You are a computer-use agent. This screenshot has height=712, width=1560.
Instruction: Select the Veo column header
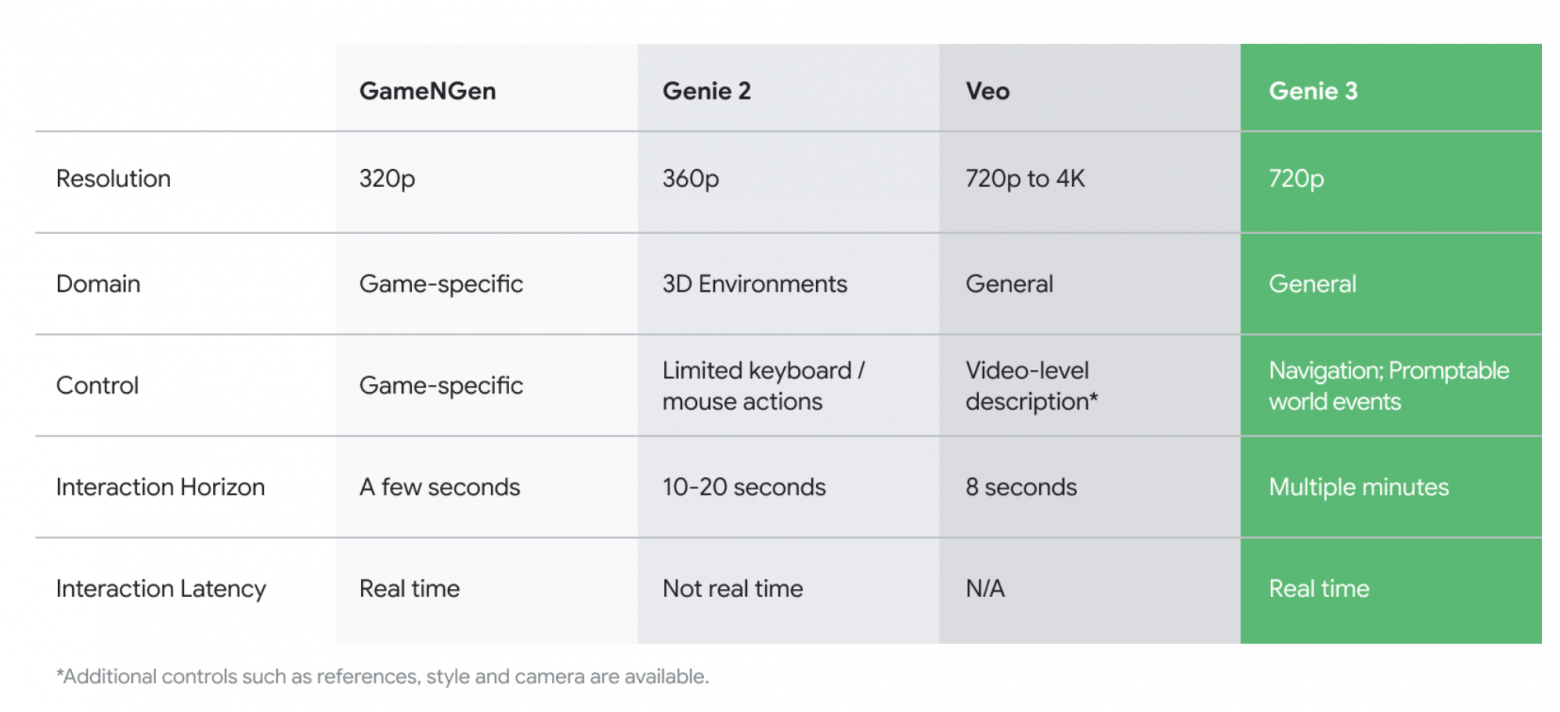987,91
